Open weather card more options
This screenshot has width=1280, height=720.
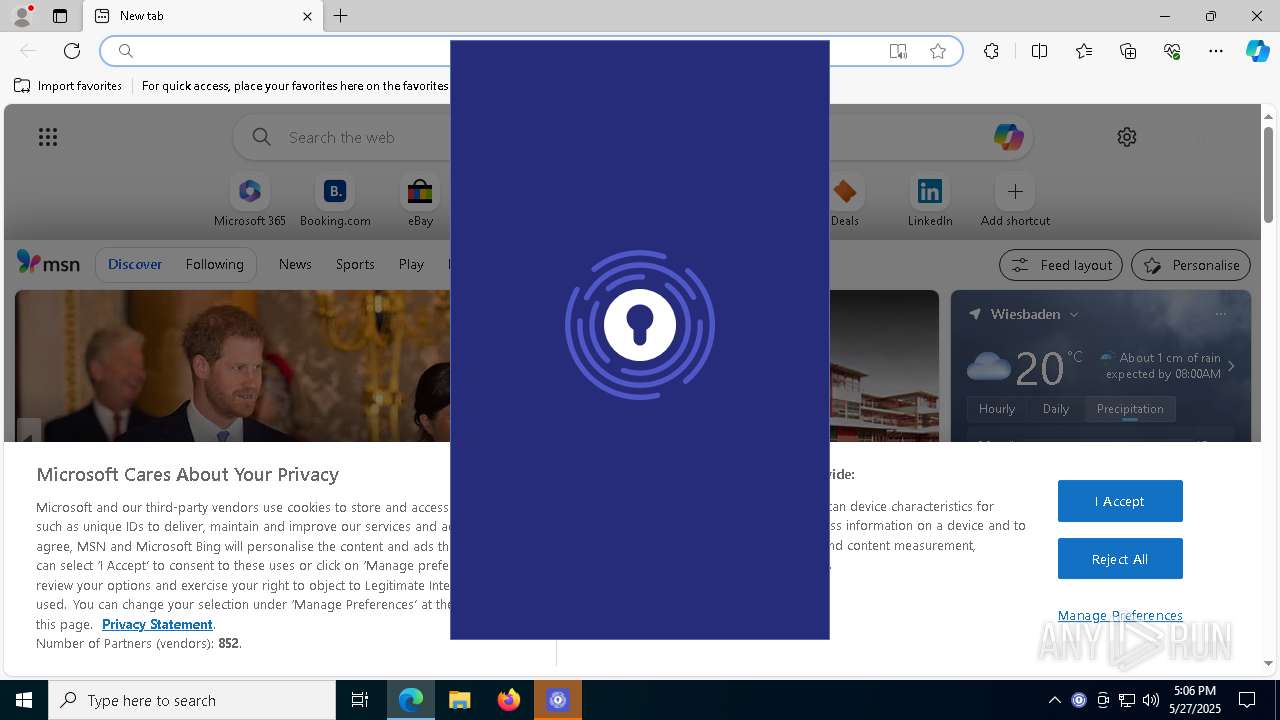coord(1220,314)
